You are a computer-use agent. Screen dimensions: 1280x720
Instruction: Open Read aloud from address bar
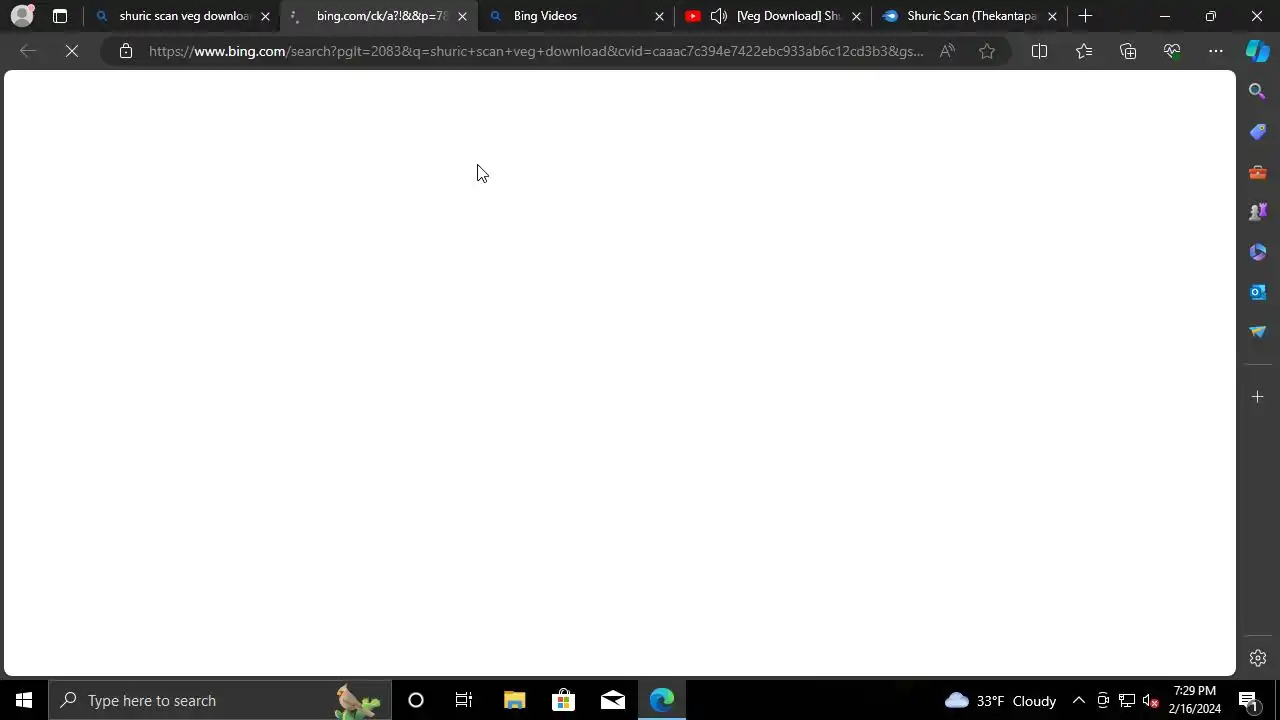[946, 51]
